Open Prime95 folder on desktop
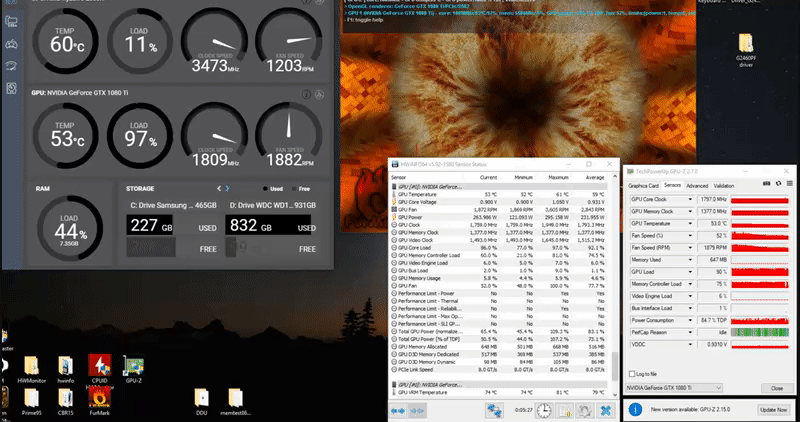This screenshot has width=800, height=422. (32, 402)
